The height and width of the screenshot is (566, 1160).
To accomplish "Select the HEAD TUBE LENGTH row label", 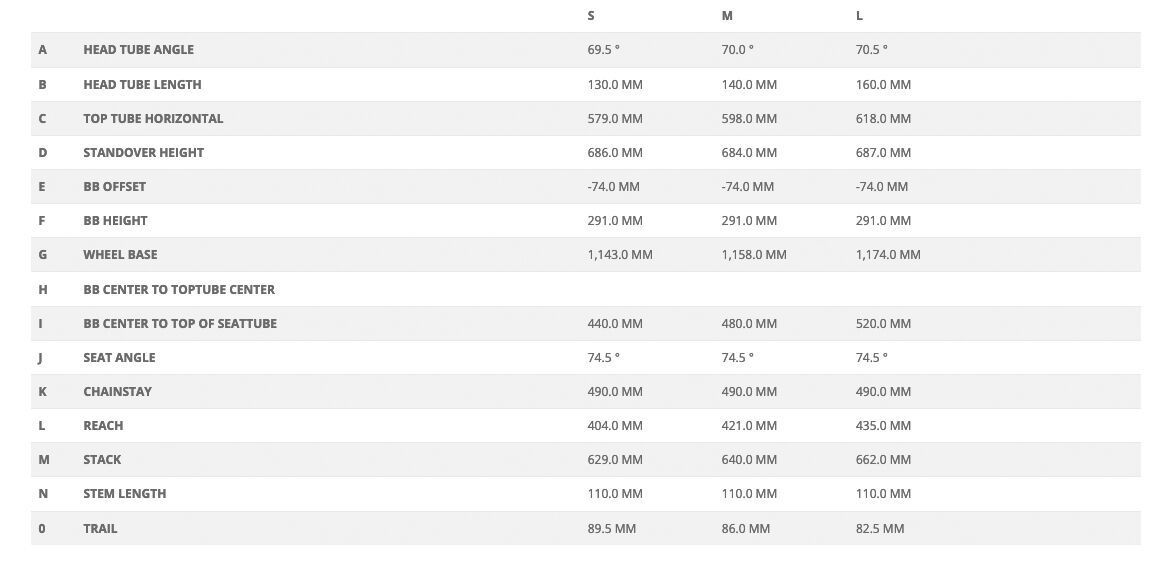I will coord(142,85).
